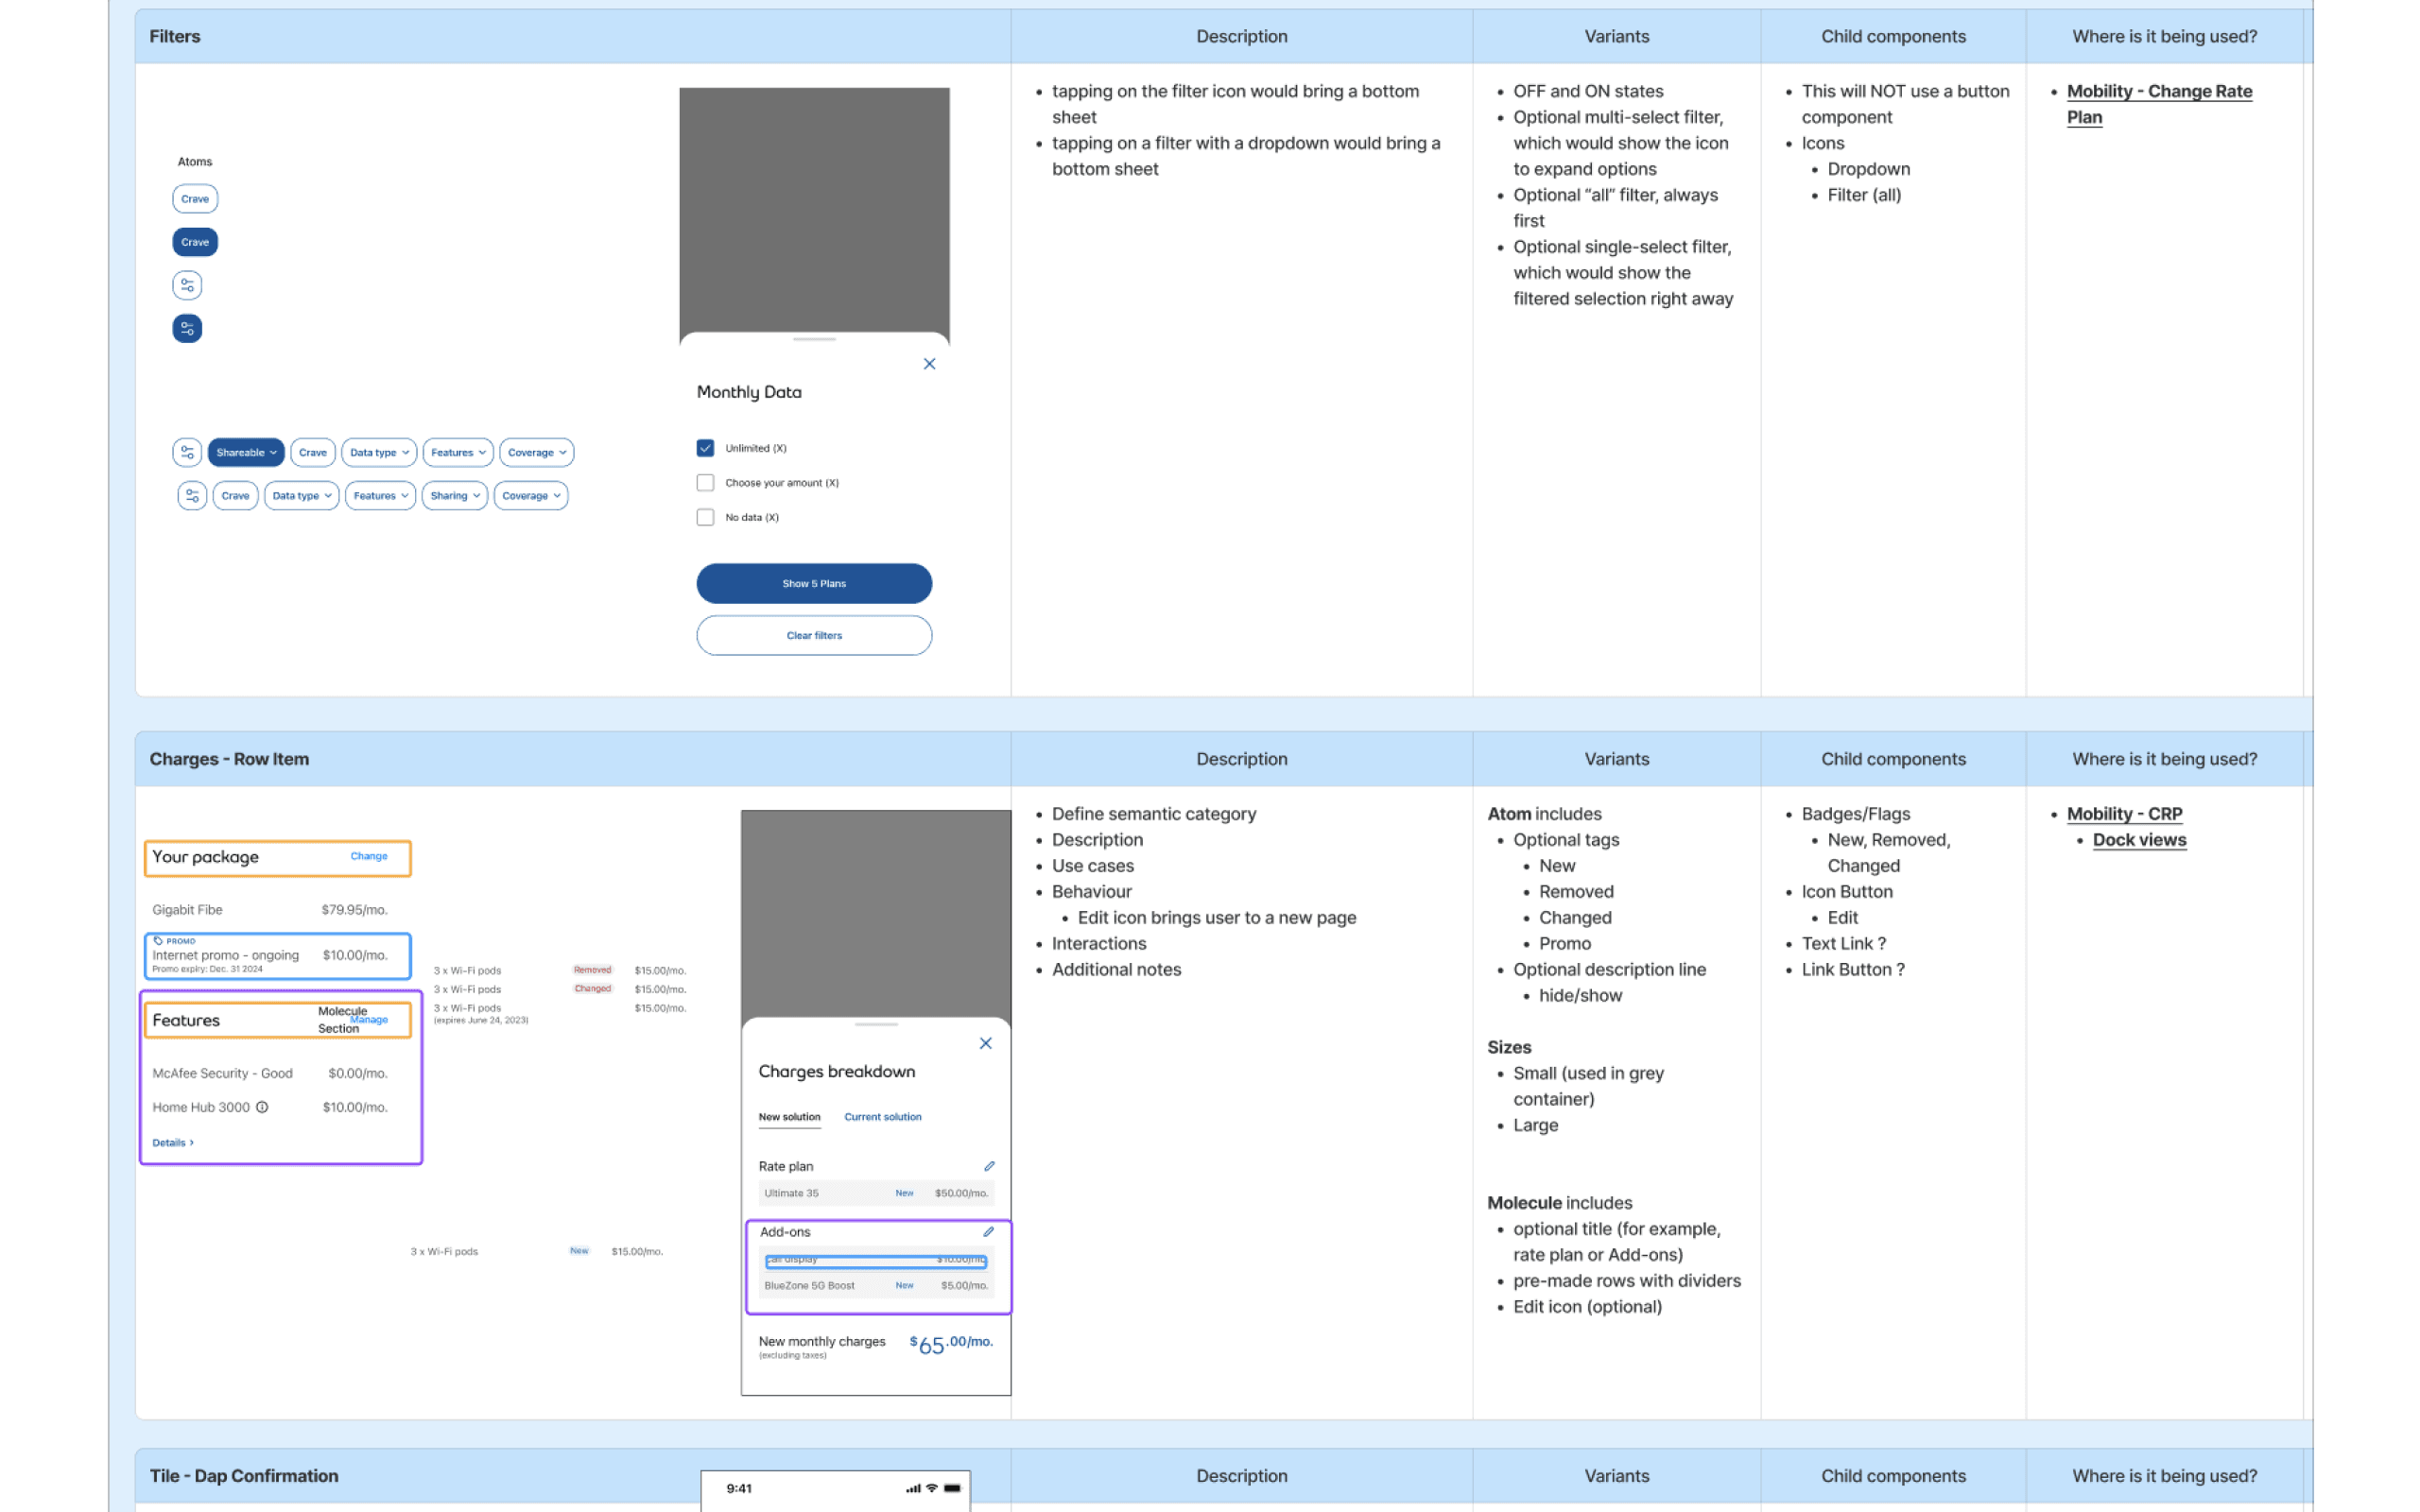Viewport: 2420px width, 1512px height.
Task: Uncheck the Unlimited (X) checkbox
Action: pyautogui.click(x=705, y=448)
